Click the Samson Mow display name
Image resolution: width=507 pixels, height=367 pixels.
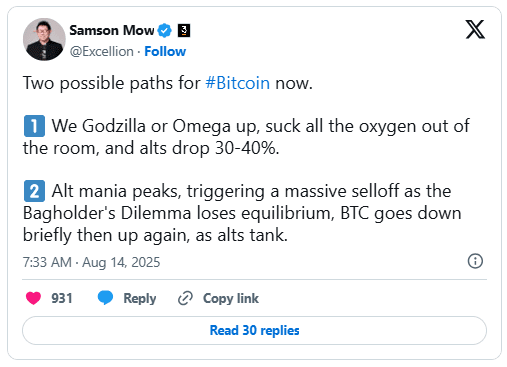pos(112,30)
